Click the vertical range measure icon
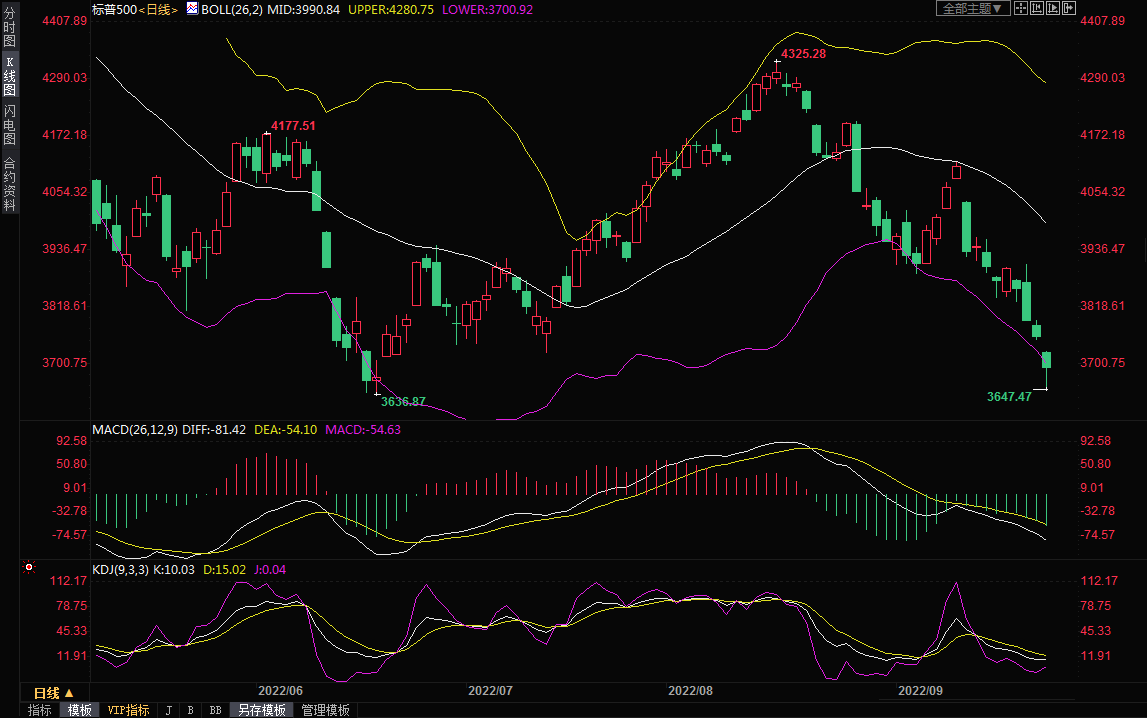The image size is (1147, 718). 1037,8
